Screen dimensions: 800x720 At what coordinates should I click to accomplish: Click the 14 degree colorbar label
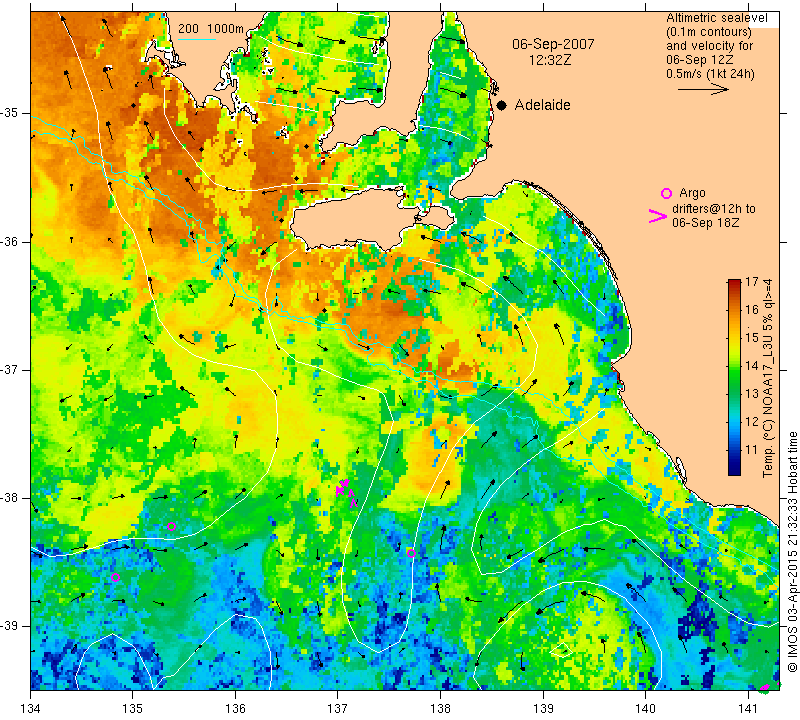tap(752, 365)
